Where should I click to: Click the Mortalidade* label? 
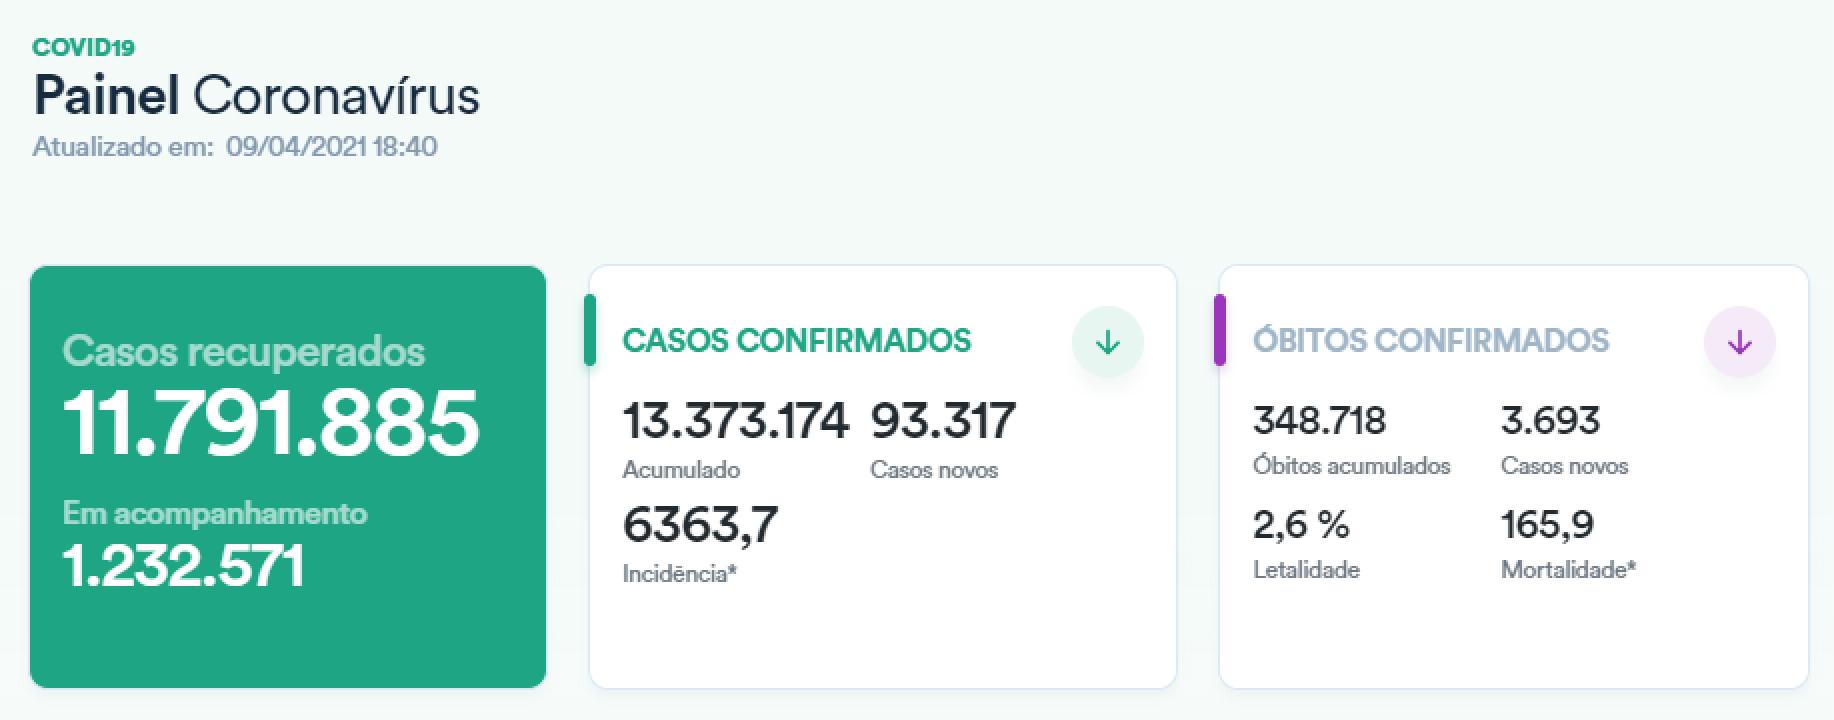click(1568, 570)
